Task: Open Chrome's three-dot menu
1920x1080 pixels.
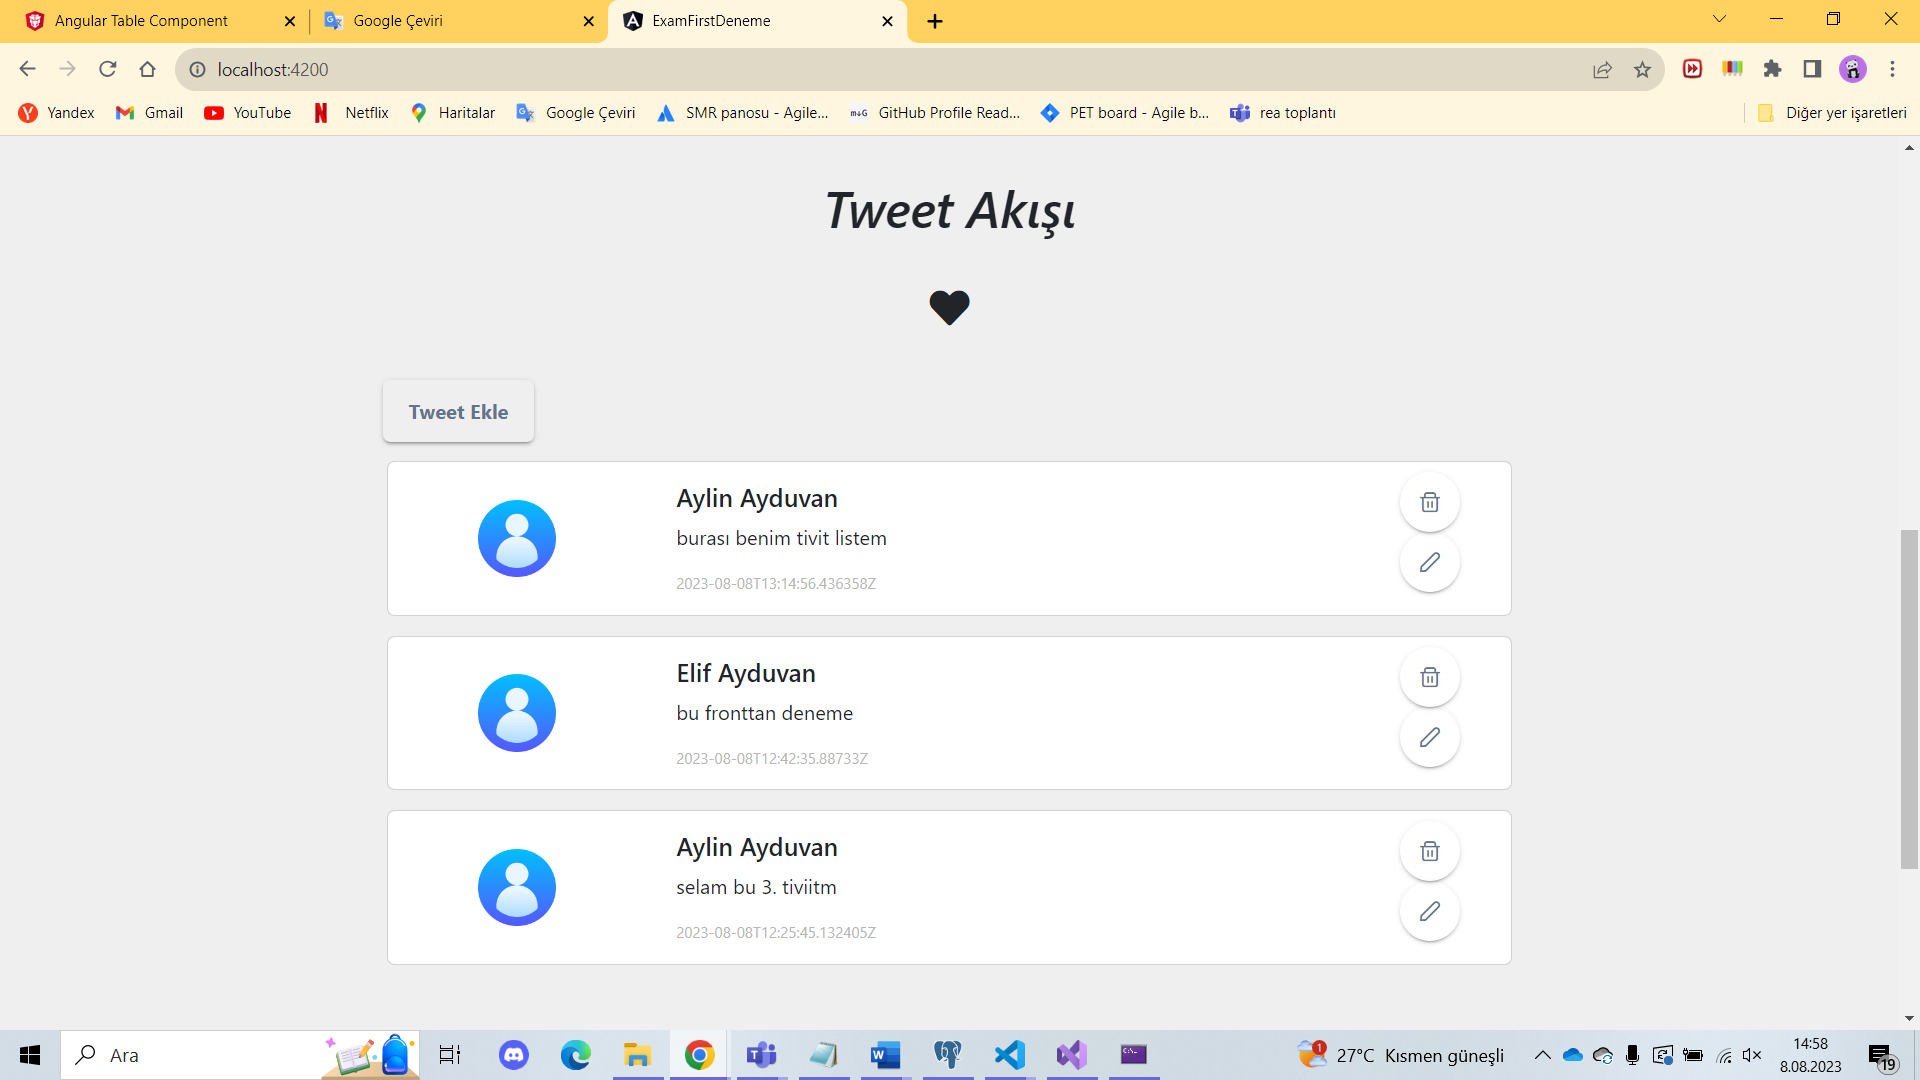Action: tap(1892, 69)
